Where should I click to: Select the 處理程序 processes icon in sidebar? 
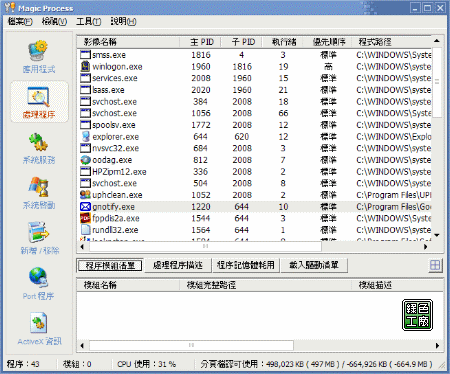pyautogui.click(x=39, y=102)
